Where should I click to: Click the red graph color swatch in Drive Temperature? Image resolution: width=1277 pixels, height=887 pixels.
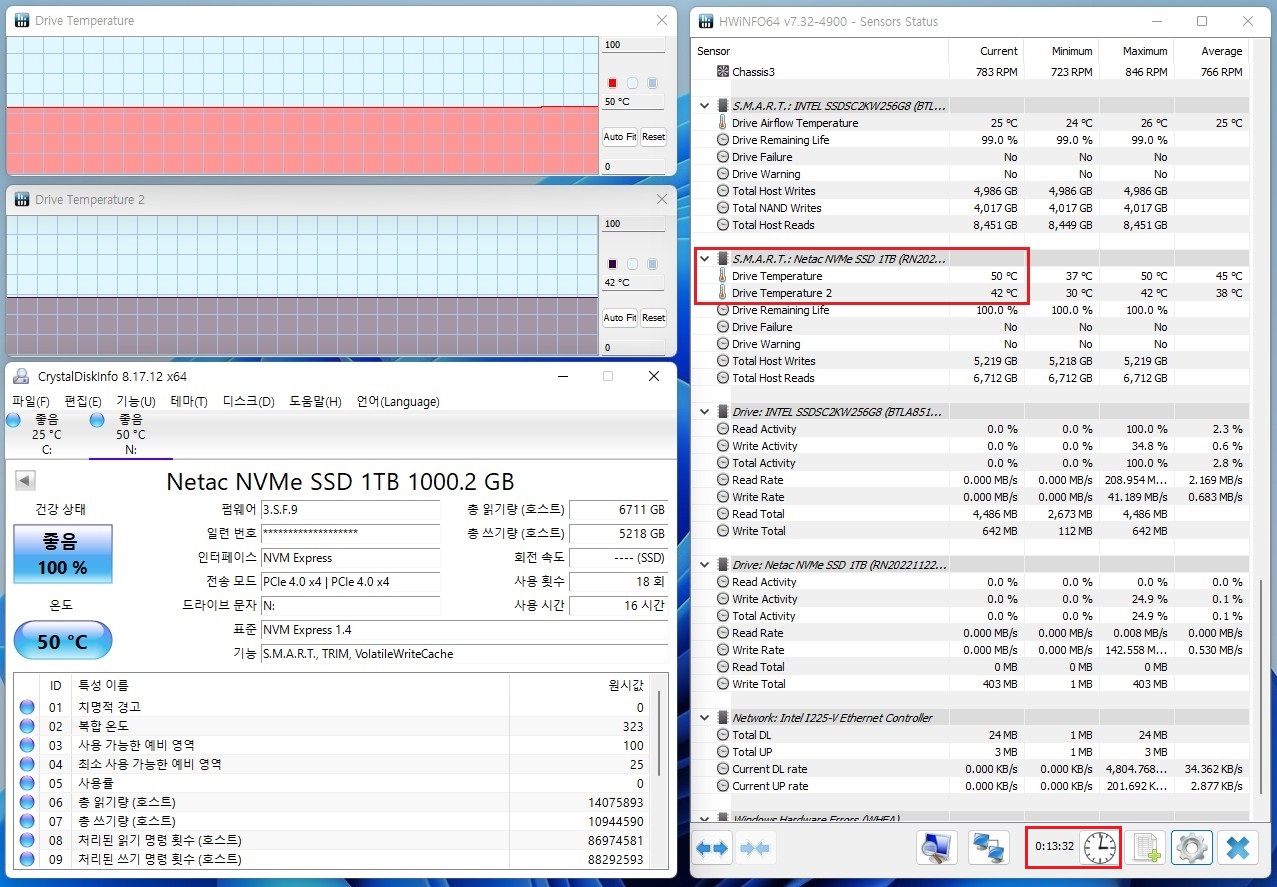(x=613, y=83)
